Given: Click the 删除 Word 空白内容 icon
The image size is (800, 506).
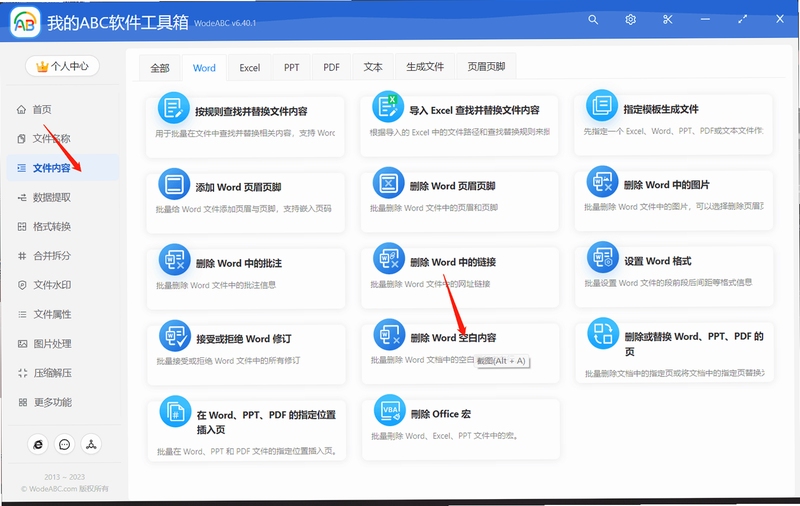Looking at the screenshot, I should coord(389,335).
